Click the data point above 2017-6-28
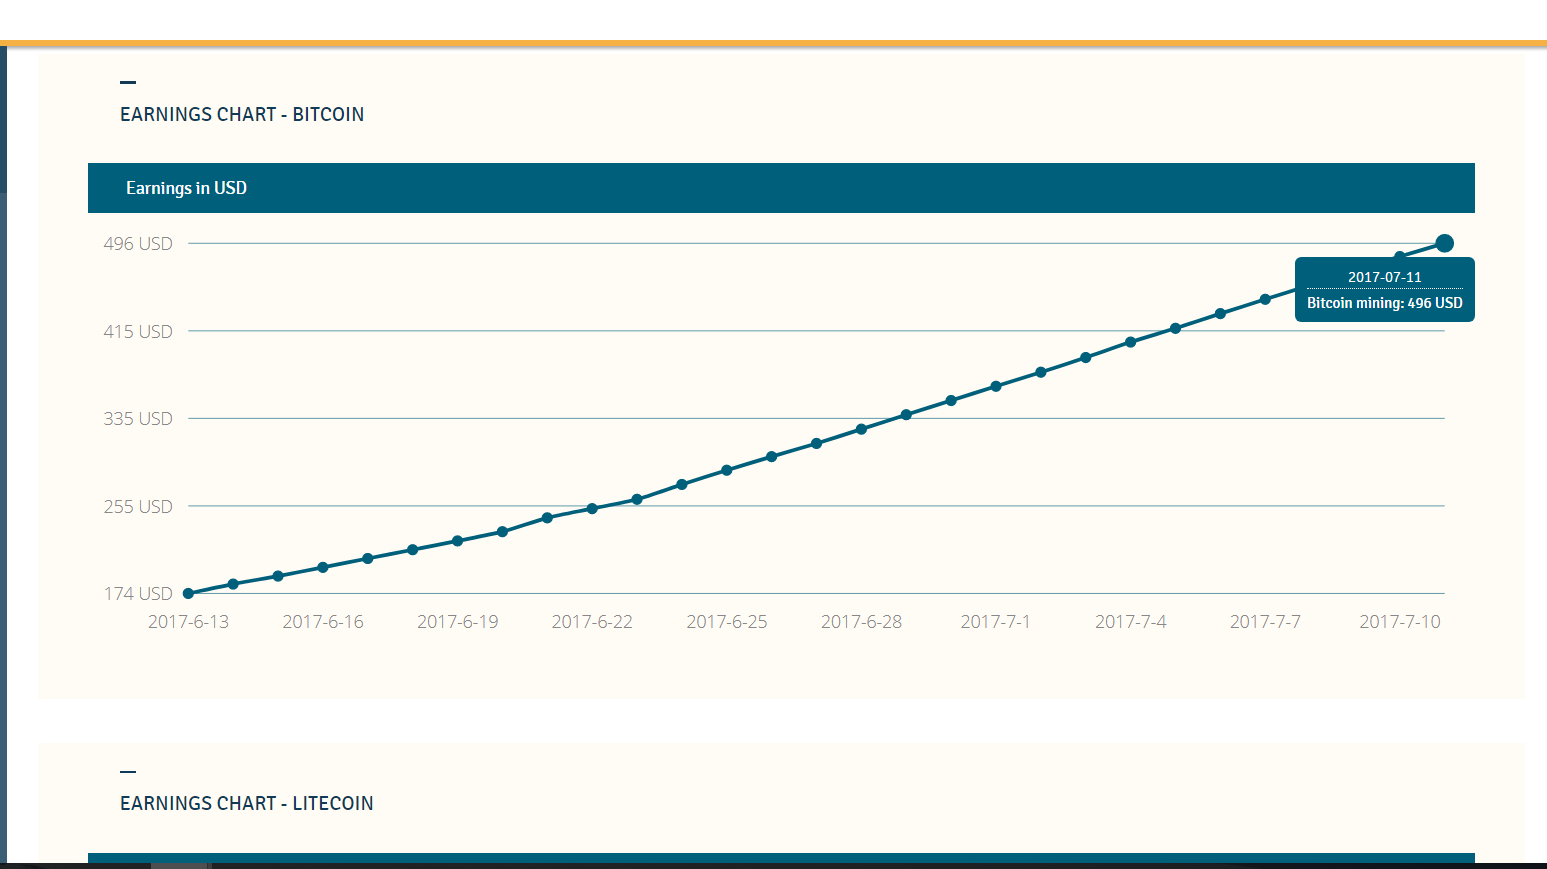The width and height of the screenshot is (1547, 869). 861,429
